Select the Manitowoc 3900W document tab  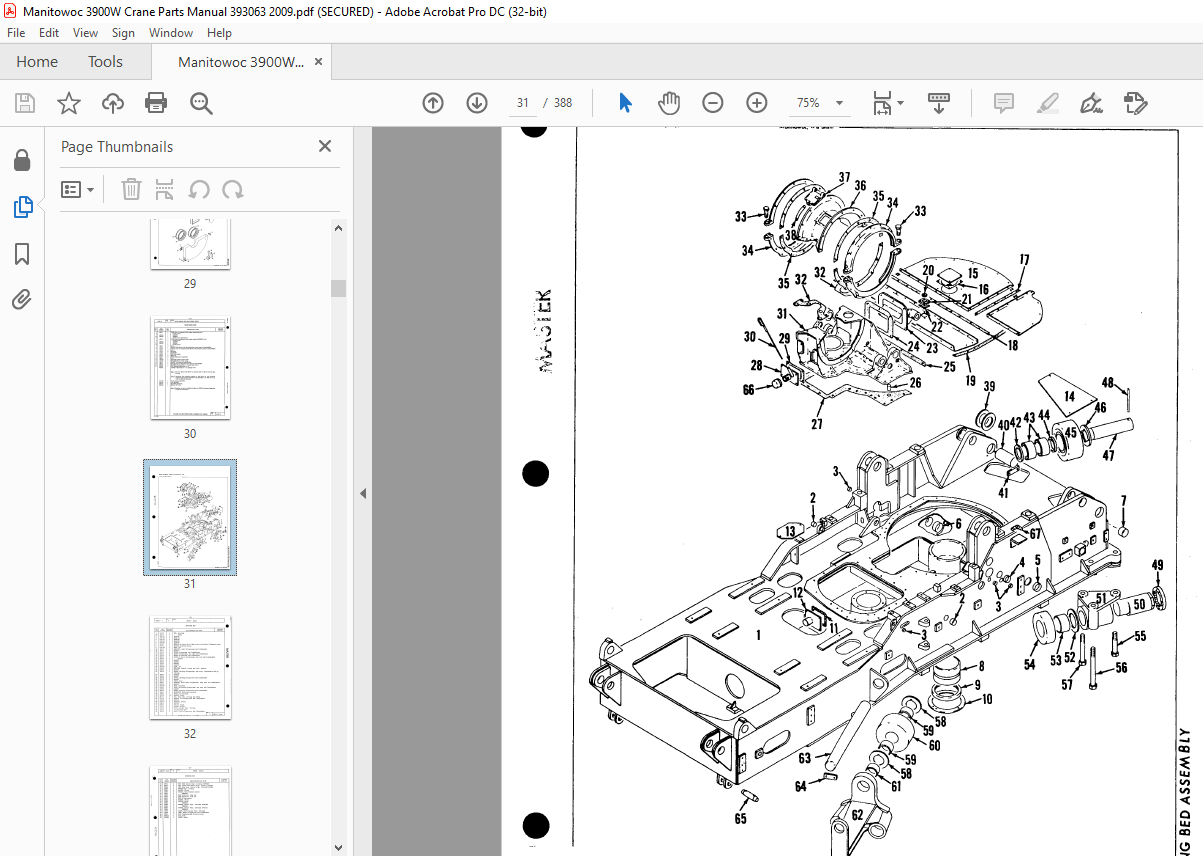point(241,62)
